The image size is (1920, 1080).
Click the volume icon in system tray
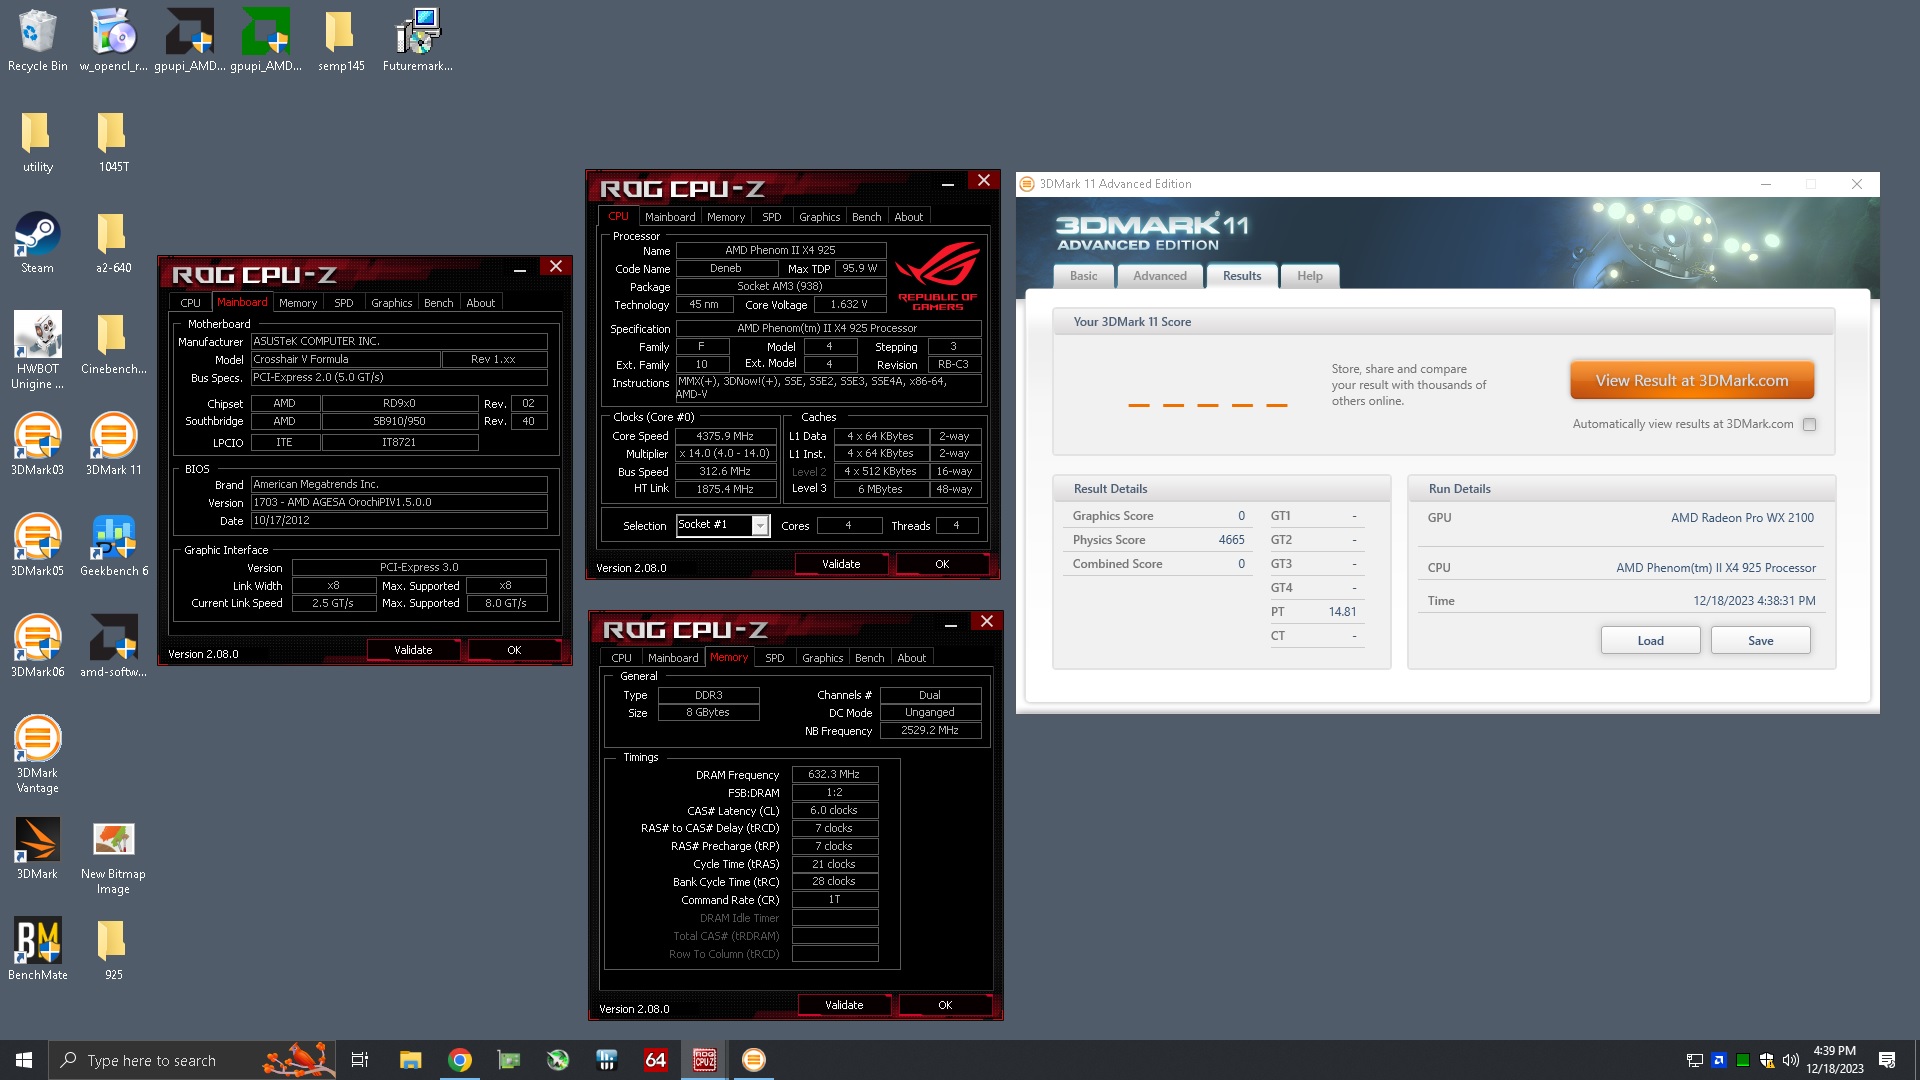point(1791,1060)
